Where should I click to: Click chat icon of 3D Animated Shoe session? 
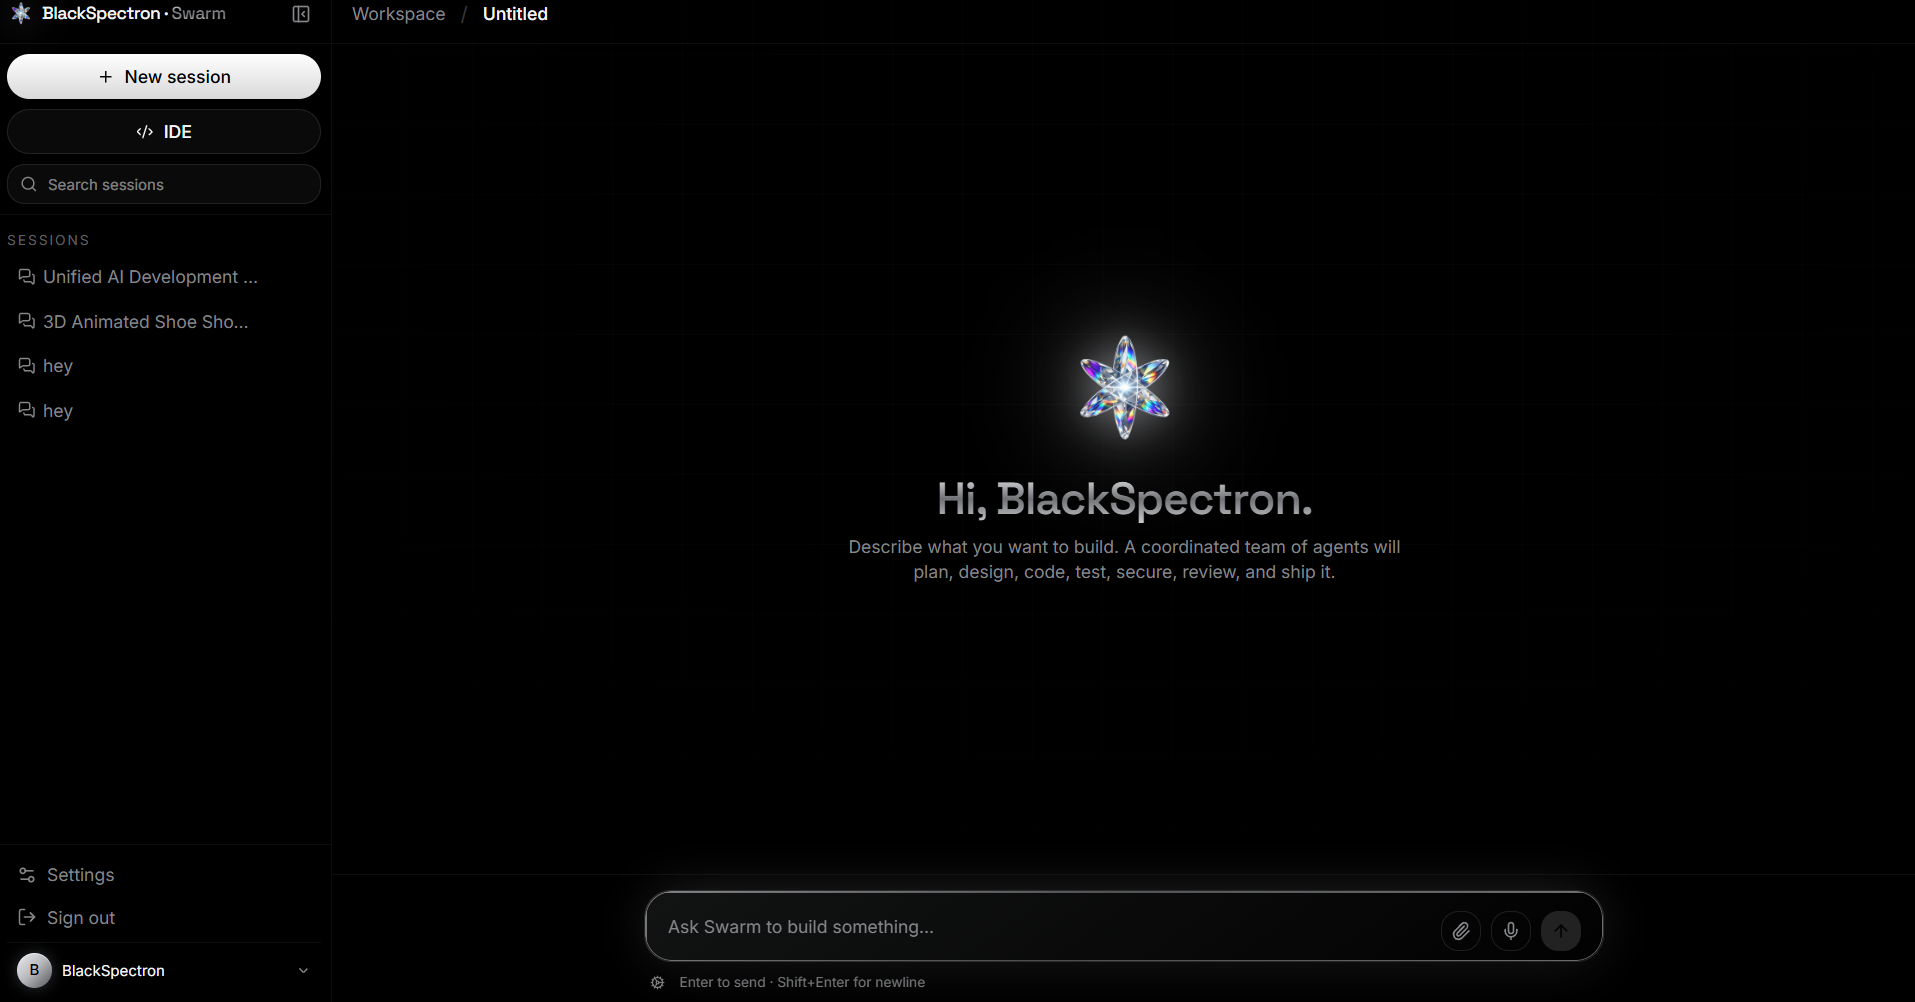point(27,322)
